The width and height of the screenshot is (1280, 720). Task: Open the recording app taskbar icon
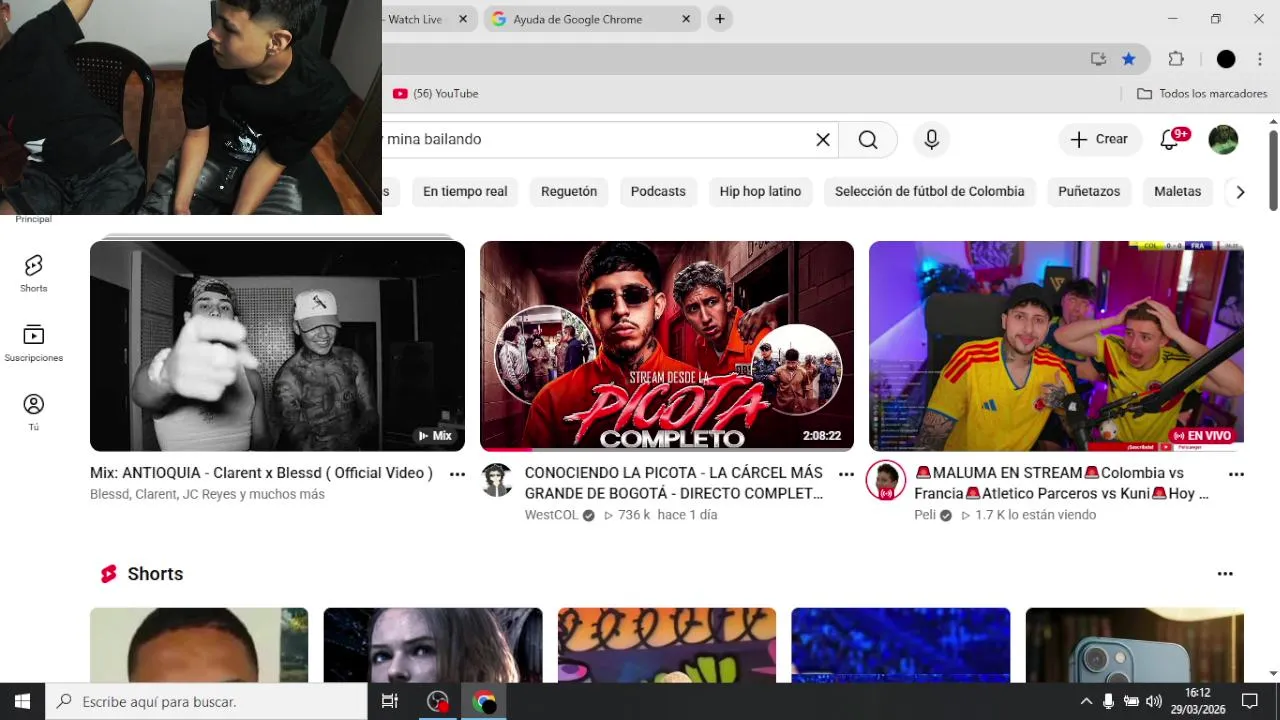437,701
